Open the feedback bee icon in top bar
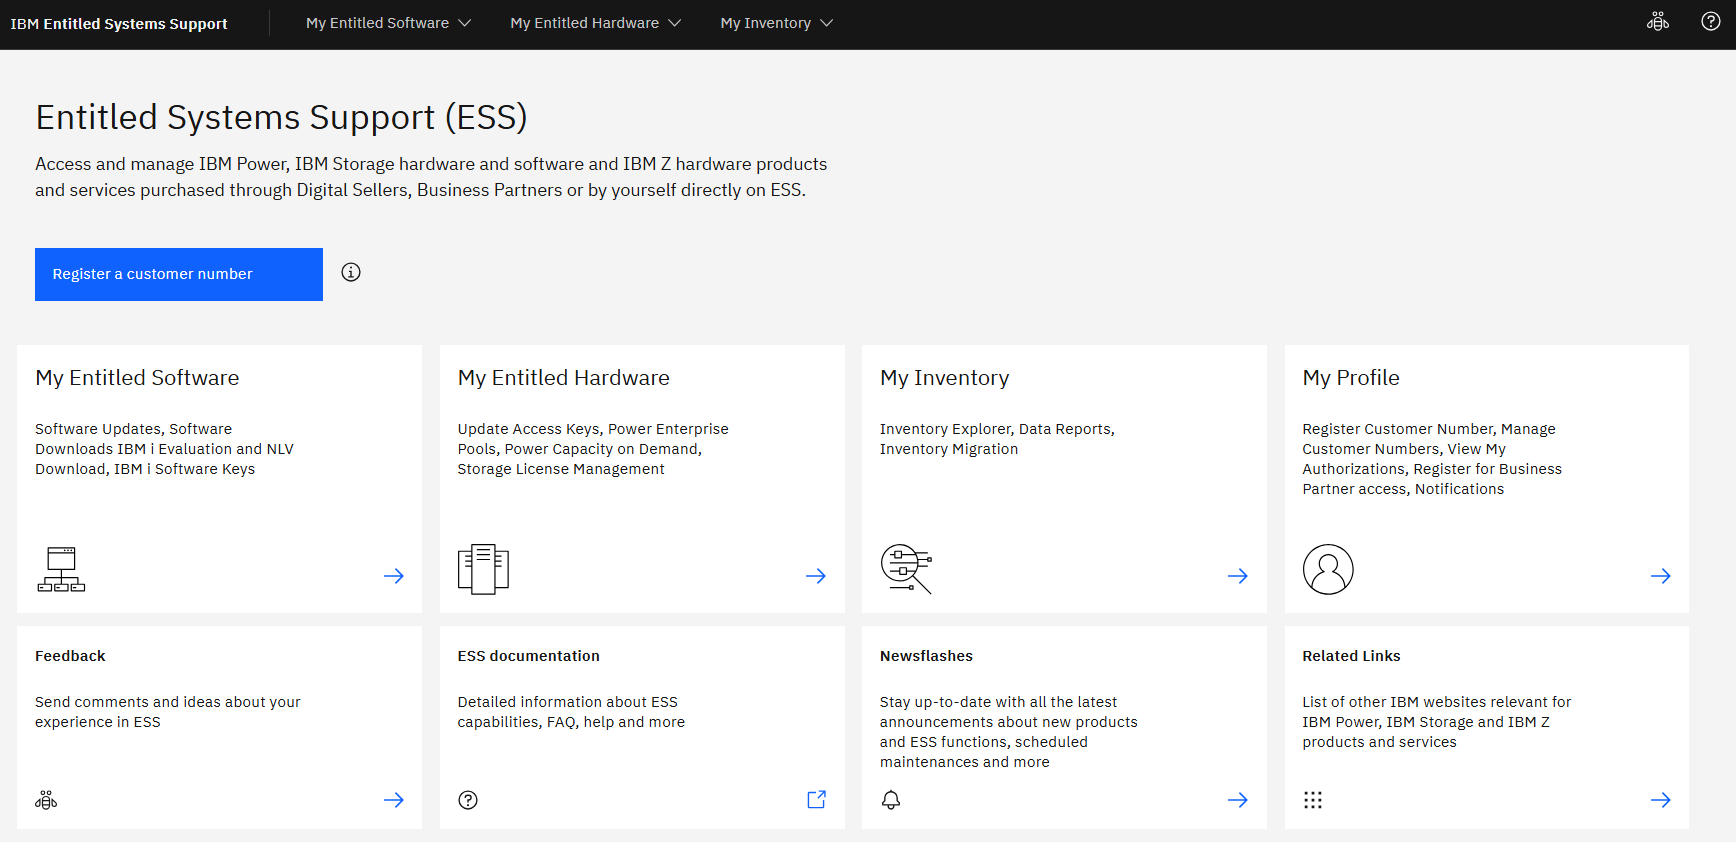The height and width of the screenshot is (842, 1736). pyautogui.click(x=1658, y=22)
